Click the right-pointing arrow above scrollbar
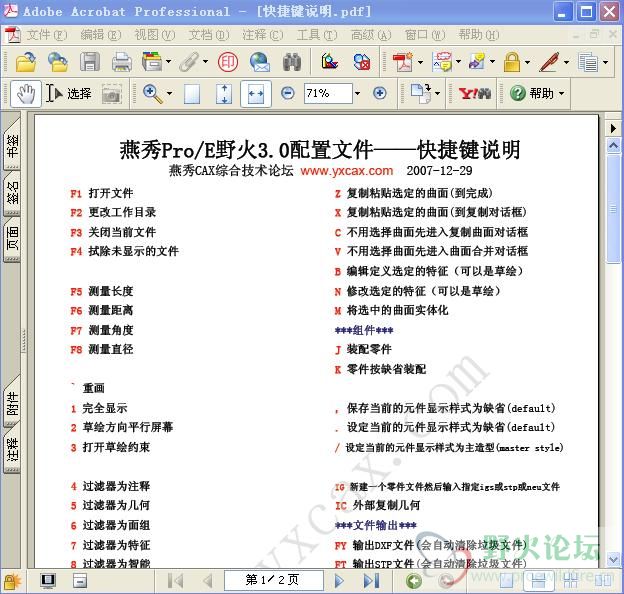The height and width of the screenshot is (594, 624). (613, 128)
